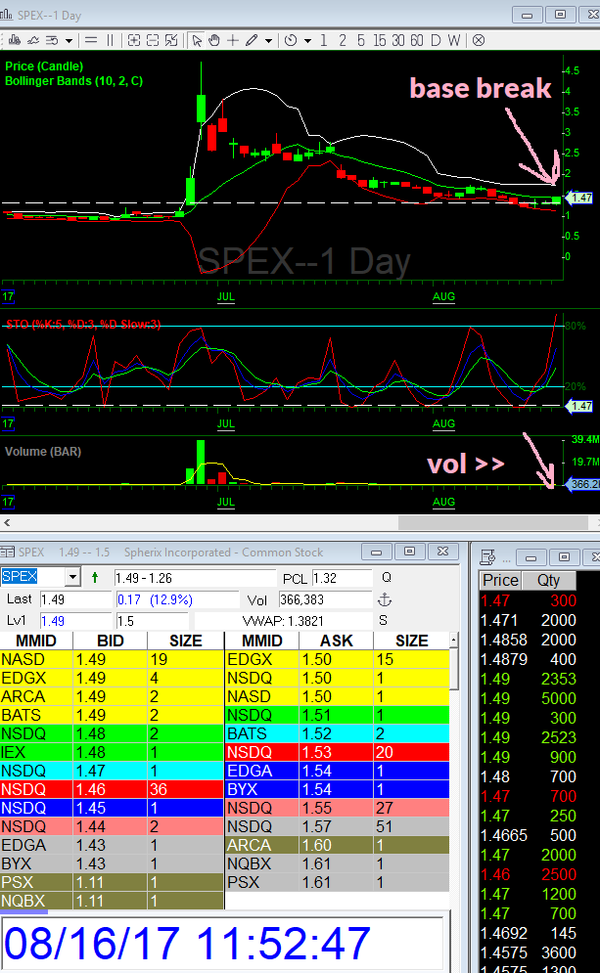Click the chart type icon at toolbar start
This screenshot has width=600, height=973.
tap(12, 40)
